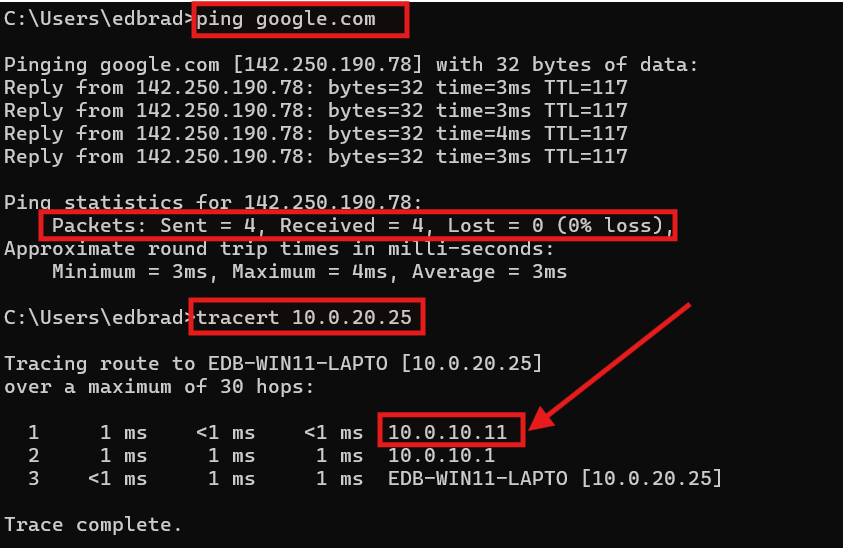The image size is (843, 548).
Task: Click the "Tracing route to EDB-WIN11-LAPTO" line
Action: (273, 364)
